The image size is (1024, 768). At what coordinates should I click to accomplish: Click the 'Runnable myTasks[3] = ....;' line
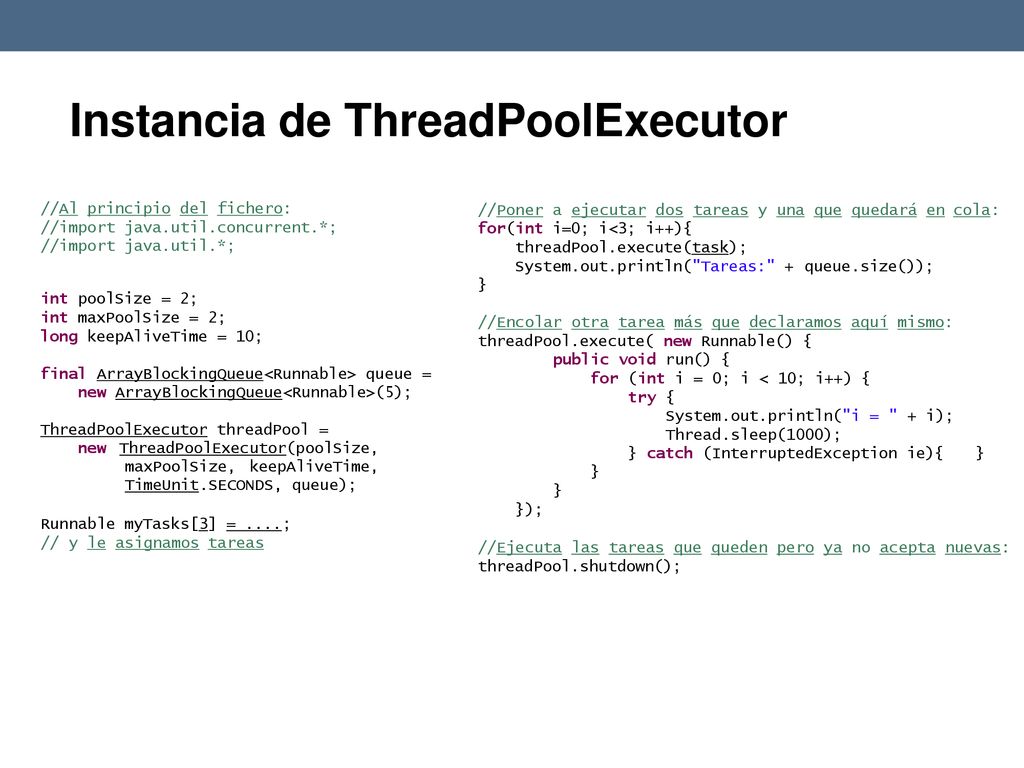click(x=165, y=524)
